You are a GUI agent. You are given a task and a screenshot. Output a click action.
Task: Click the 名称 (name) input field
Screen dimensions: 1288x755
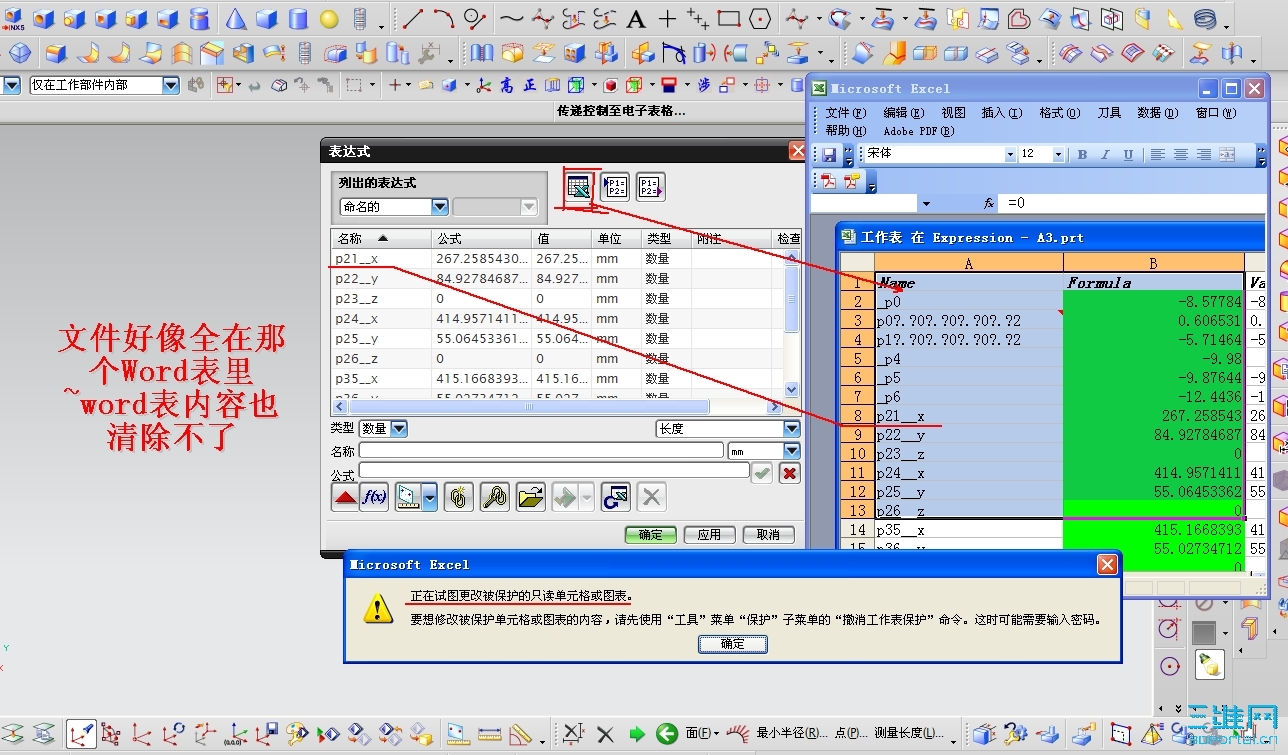coord(541,451)
